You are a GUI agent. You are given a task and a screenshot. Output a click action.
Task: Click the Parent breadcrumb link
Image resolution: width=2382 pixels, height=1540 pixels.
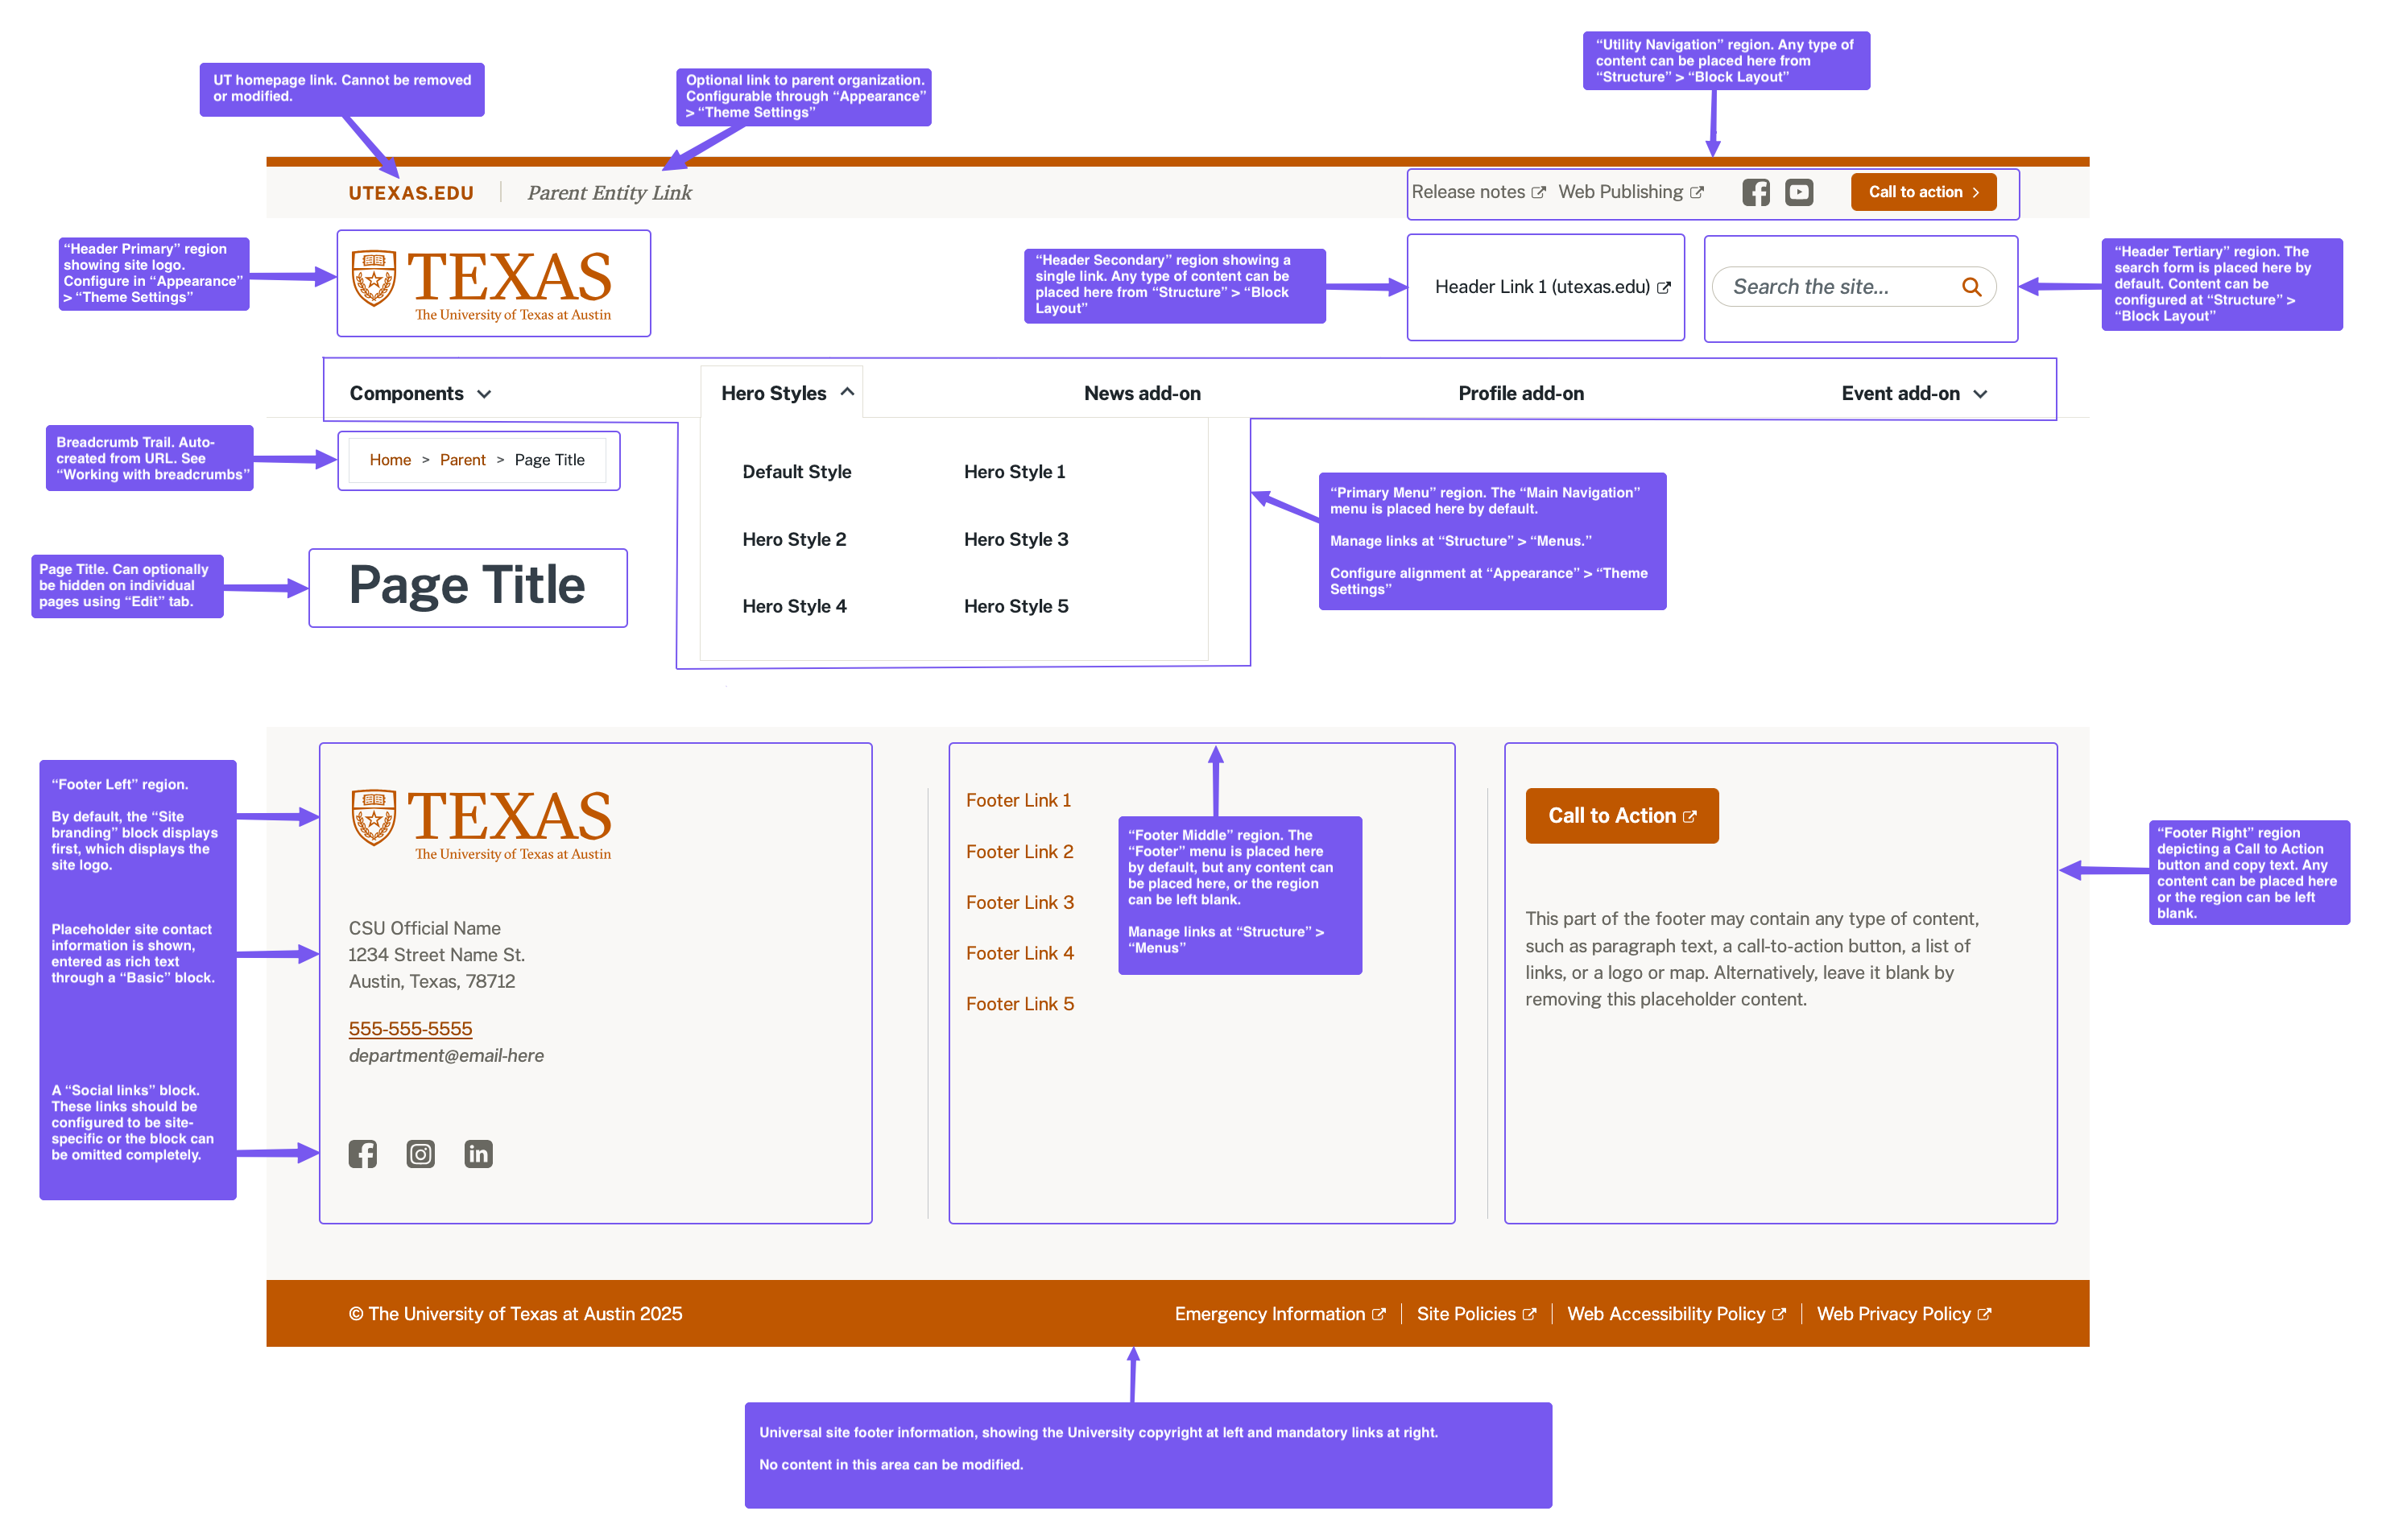462,460
